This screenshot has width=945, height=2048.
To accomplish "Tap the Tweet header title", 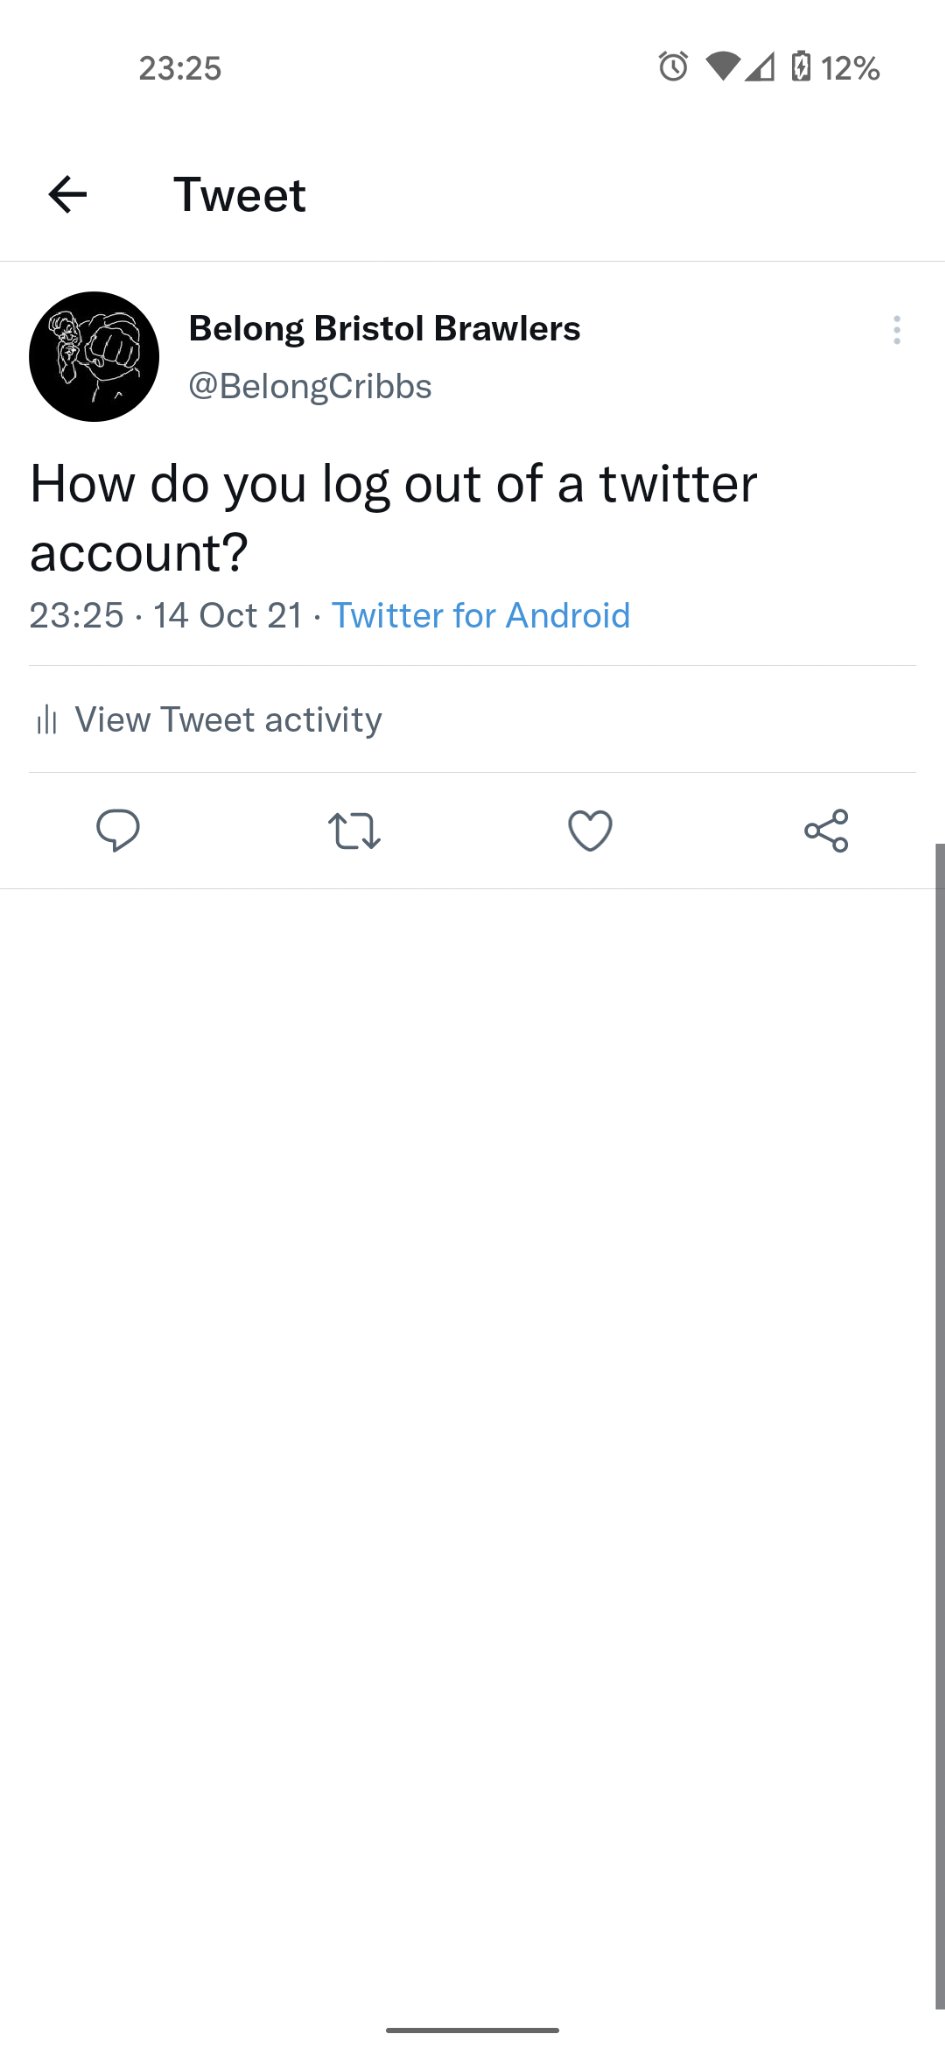I will (240, 195).
